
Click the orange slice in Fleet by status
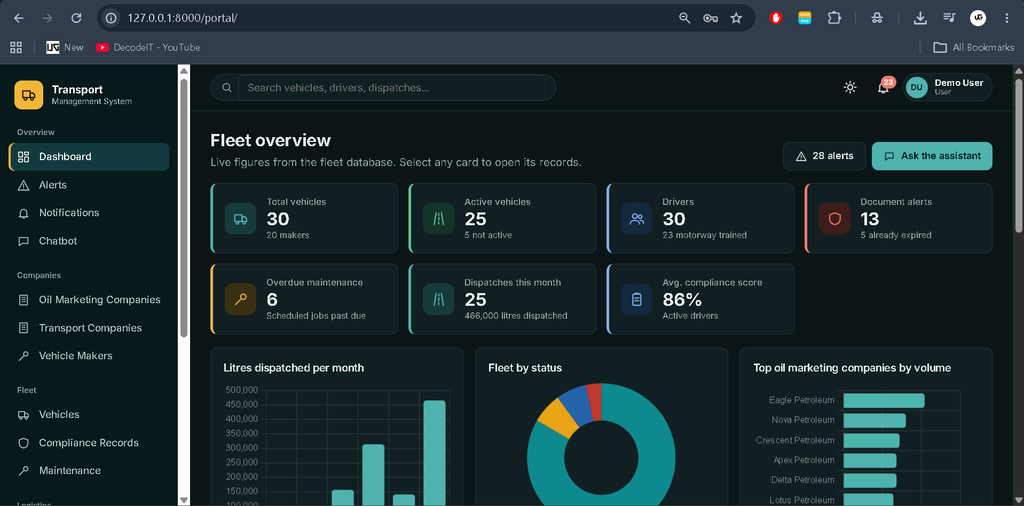(x=558, y=418)
